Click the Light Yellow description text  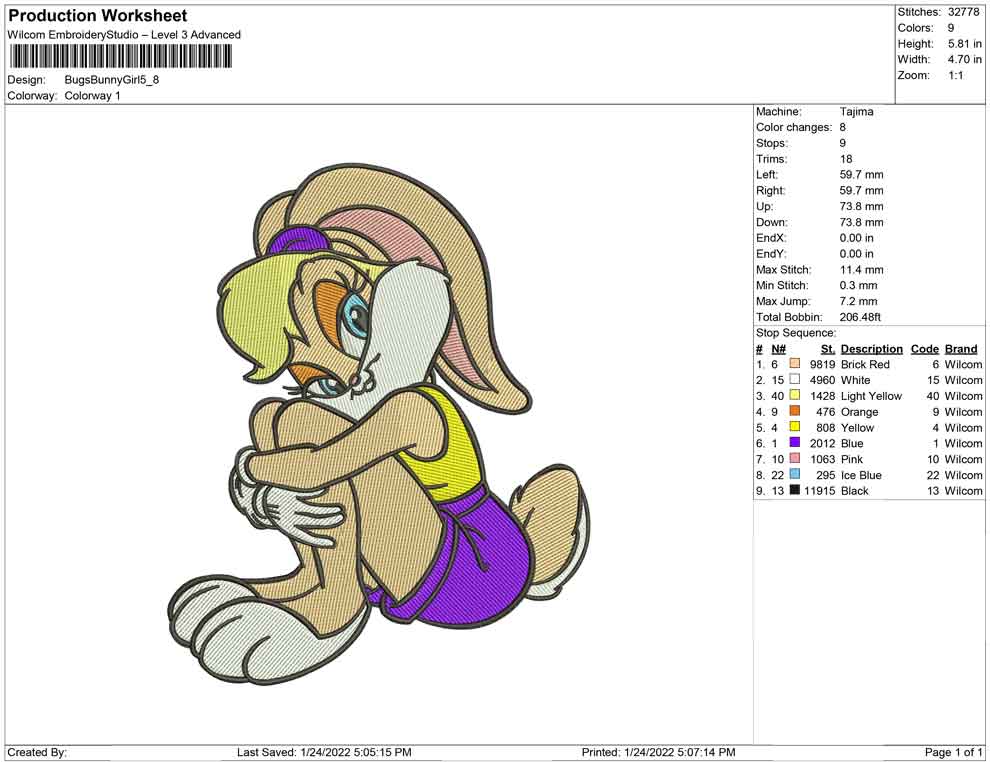tap(871, 396)
